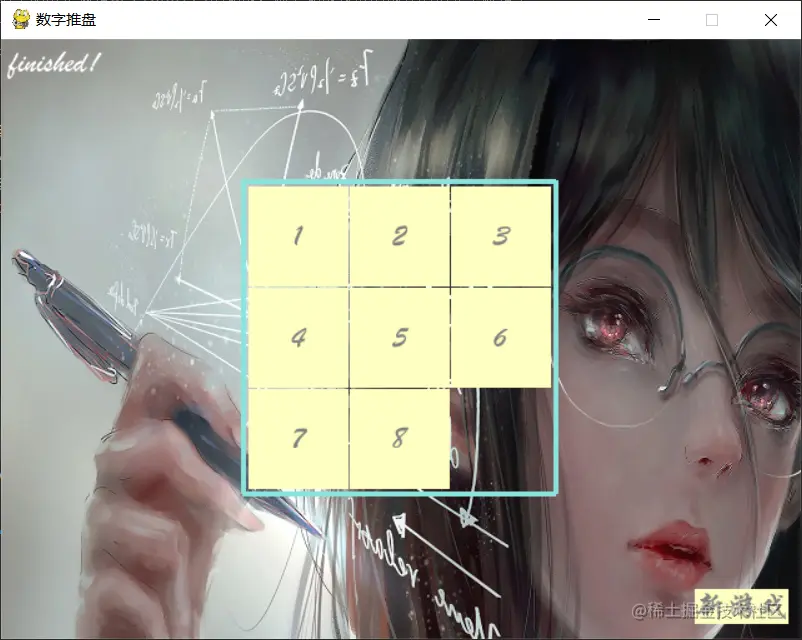Click the "finished!" status text
This screenshot has height=640, width=802.
[x=53, y=64]
